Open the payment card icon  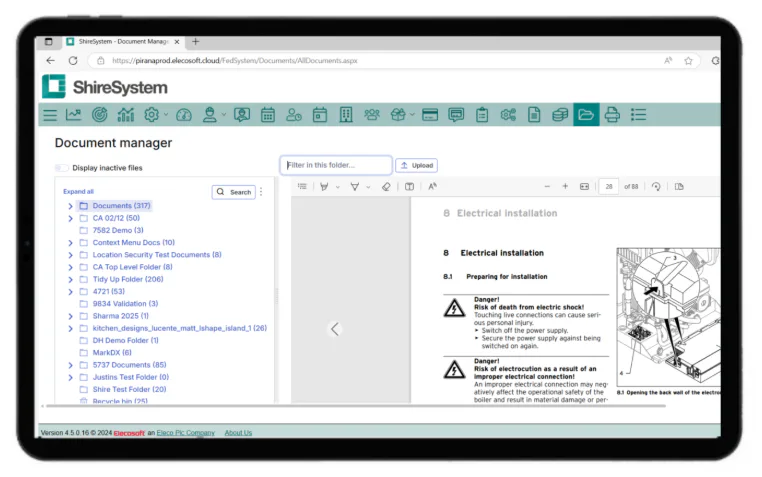click(430, 115)
